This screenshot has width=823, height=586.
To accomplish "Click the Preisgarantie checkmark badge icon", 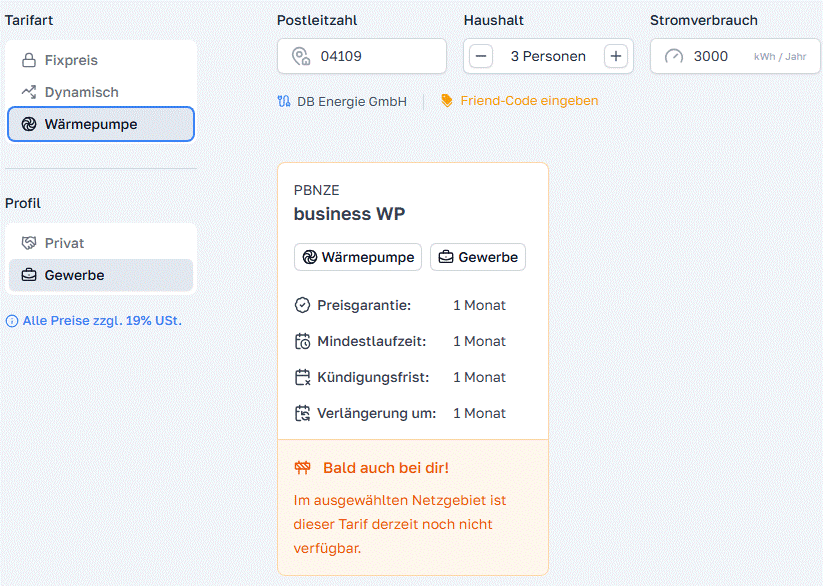I will 303,305.
